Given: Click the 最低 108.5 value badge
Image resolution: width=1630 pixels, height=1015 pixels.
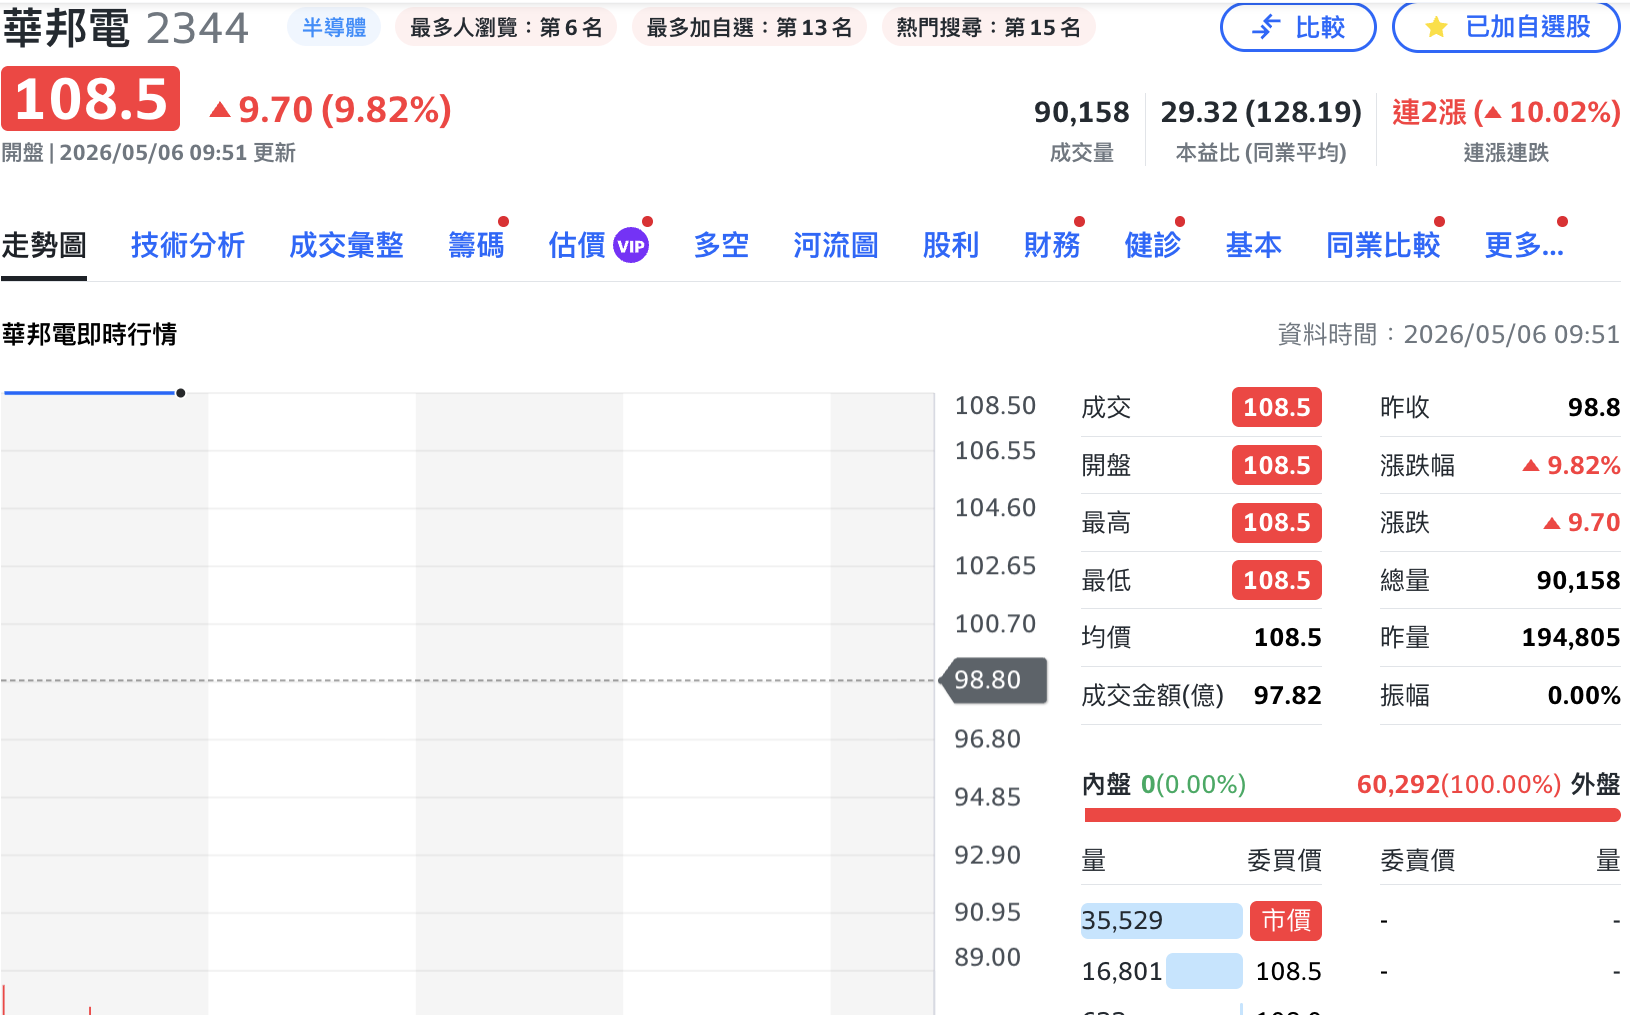Looking at the screenshot, I should 1276,580.
